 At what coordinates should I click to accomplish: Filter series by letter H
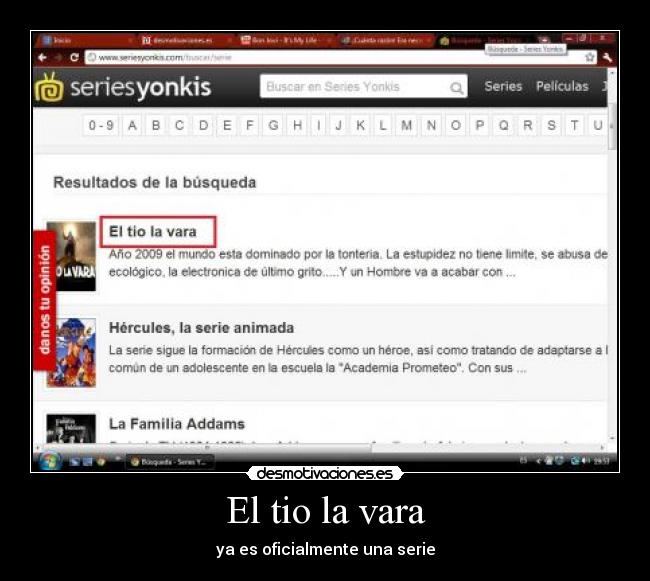tap(297, 125)
